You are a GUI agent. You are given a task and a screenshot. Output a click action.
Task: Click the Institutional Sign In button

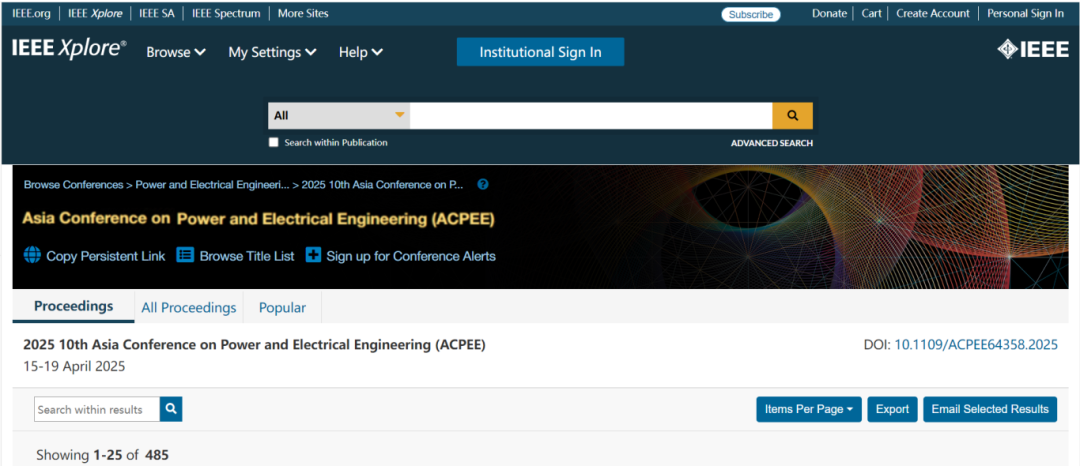pyautogui.click(x=540, y=52)
